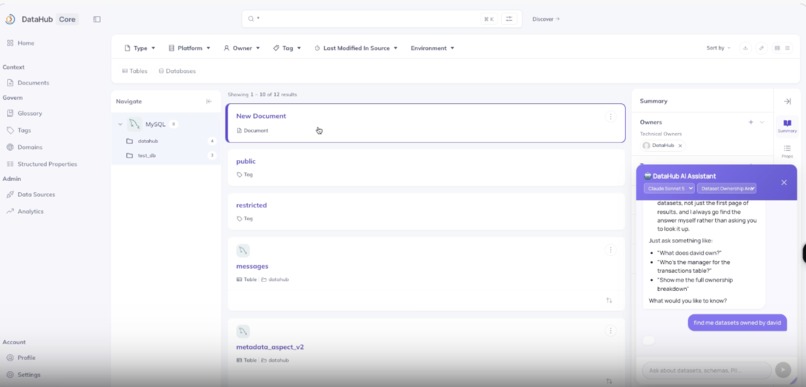This screenshot has width=806, height=387.
Task: Select the Props tab in right rail
Action: pyautogui.click(x=787, y=151)
